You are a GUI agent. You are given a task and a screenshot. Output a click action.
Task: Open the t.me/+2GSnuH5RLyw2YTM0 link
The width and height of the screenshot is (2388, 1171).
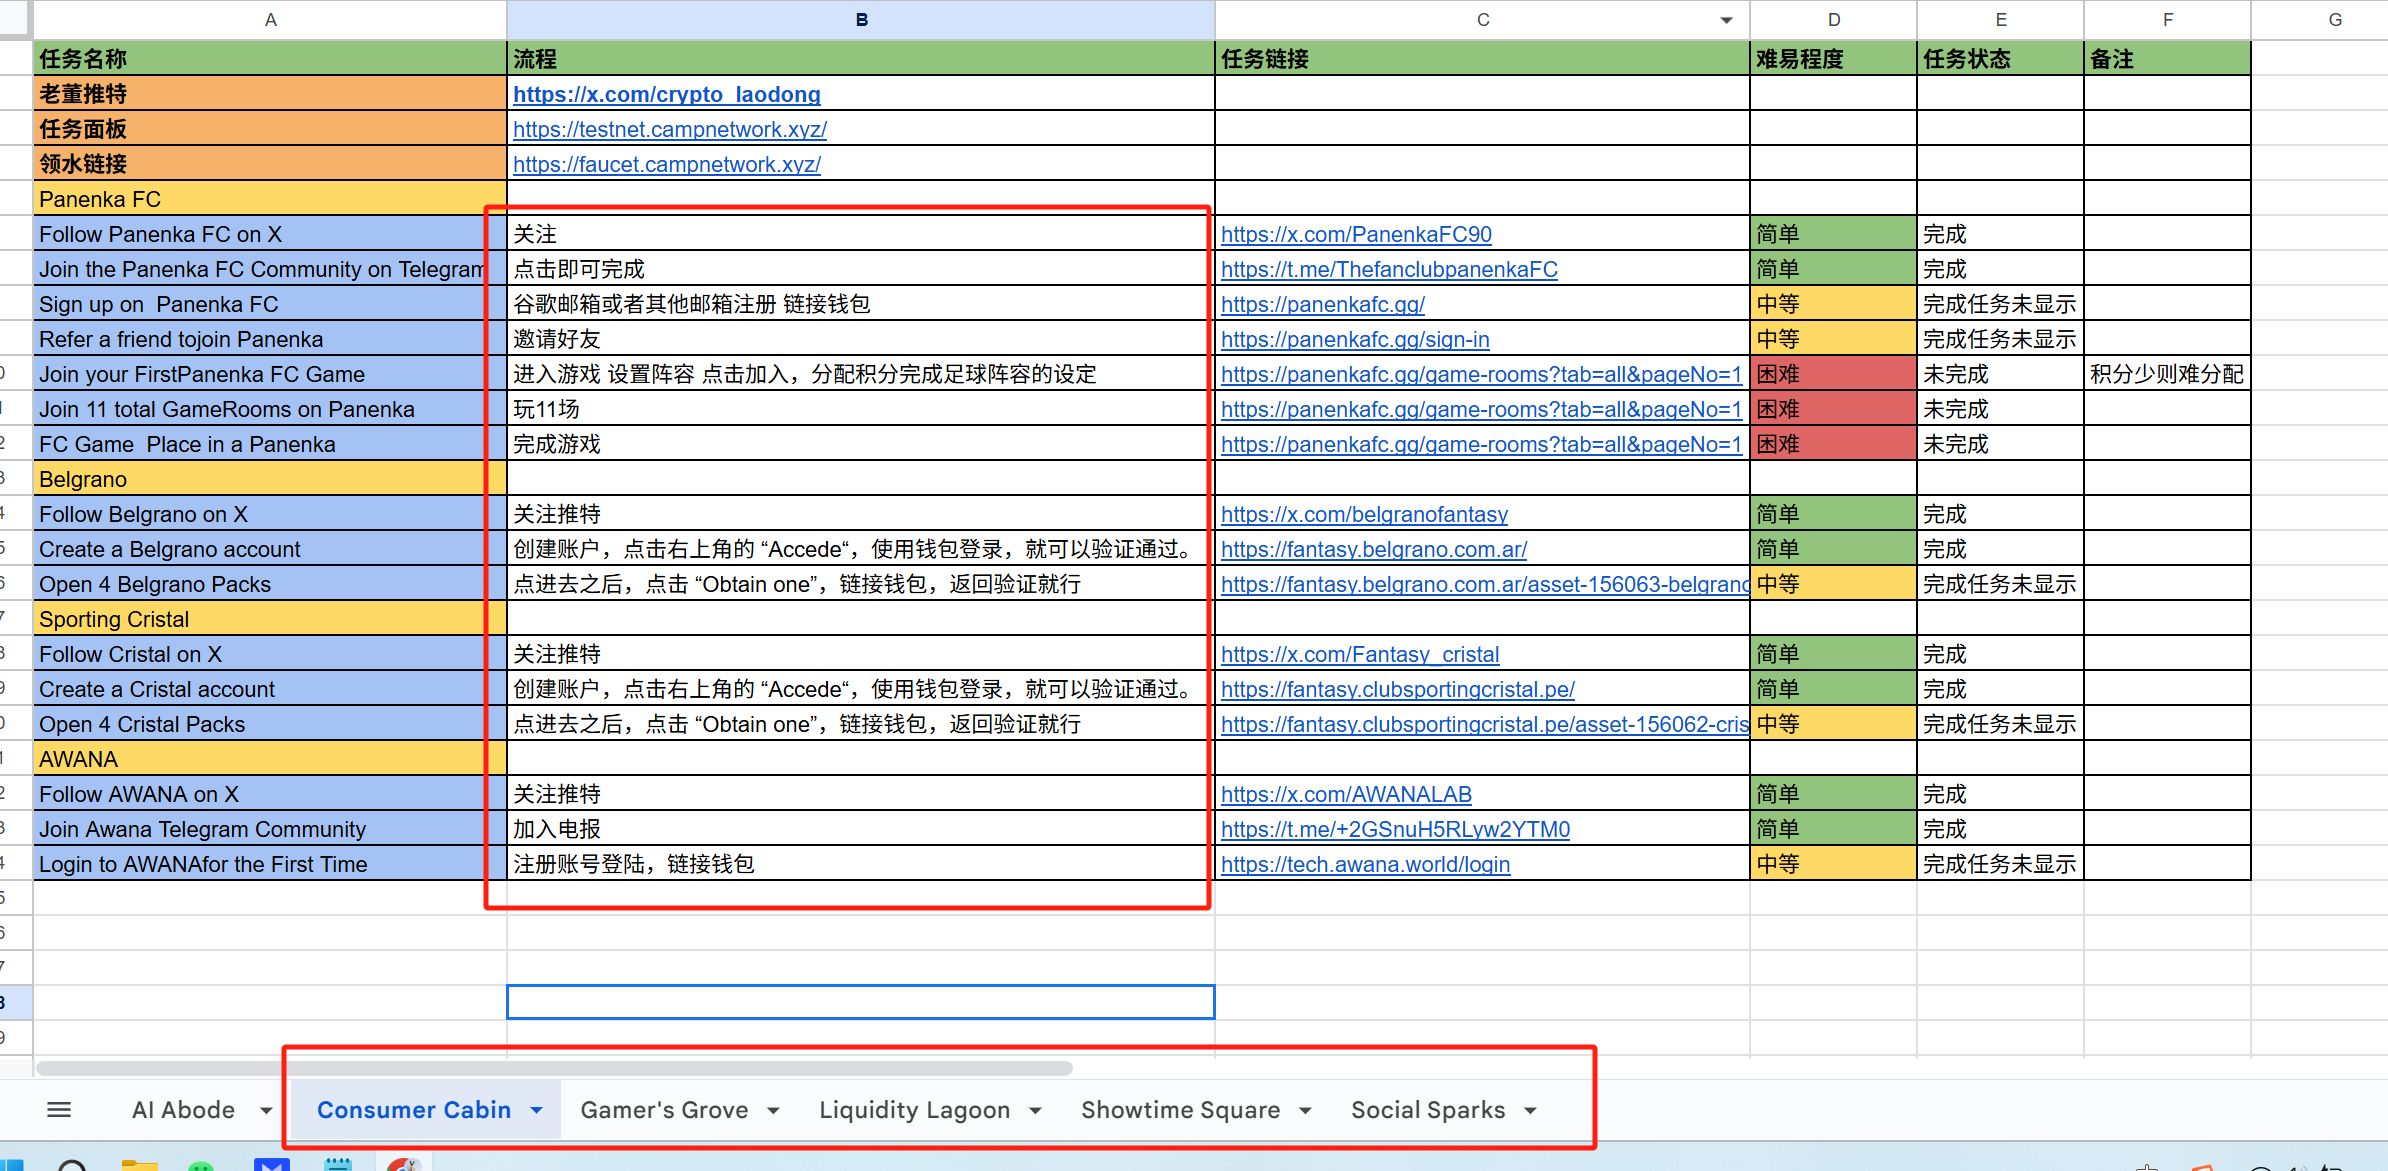tap(1395, 829)
